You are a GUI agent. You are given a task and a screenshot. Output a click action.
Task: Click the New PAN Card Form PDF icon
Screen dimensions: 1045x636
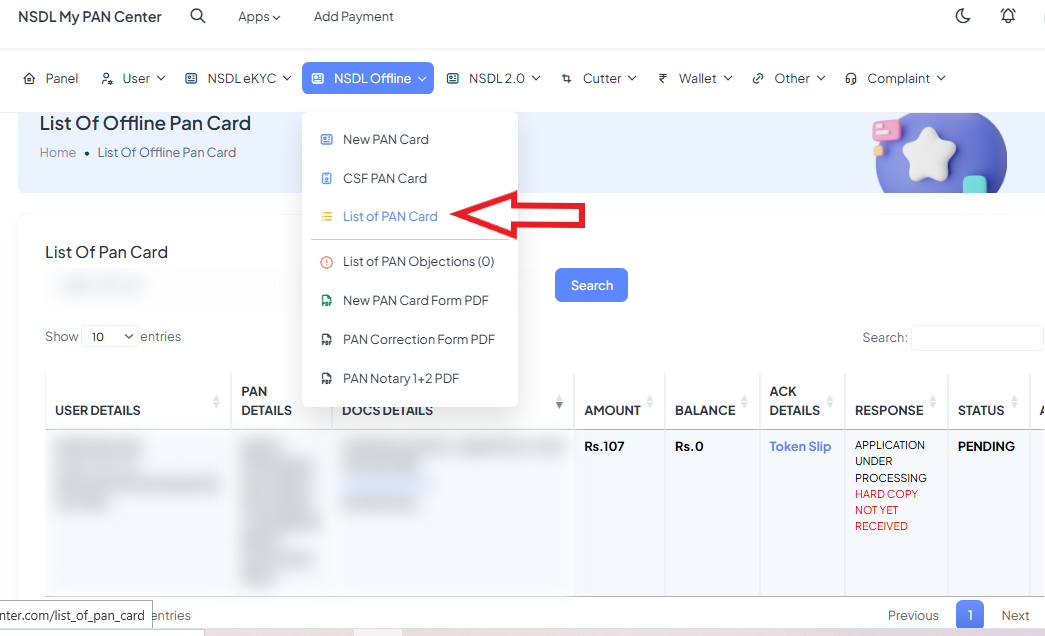pos(327,301)
